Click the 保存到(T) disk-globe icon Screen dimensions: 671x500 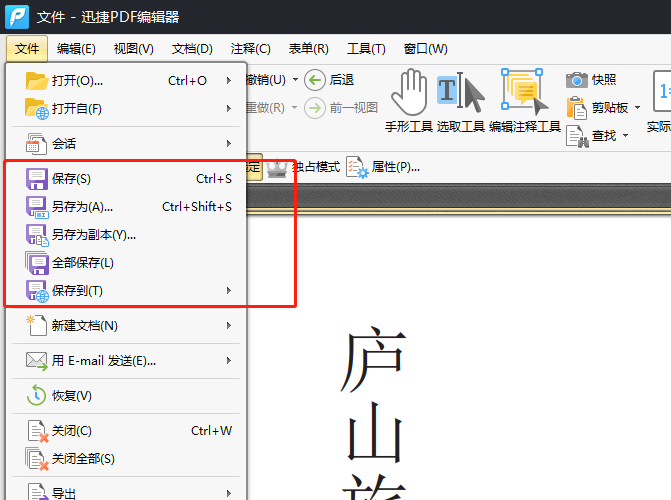[x=37, y=291]
